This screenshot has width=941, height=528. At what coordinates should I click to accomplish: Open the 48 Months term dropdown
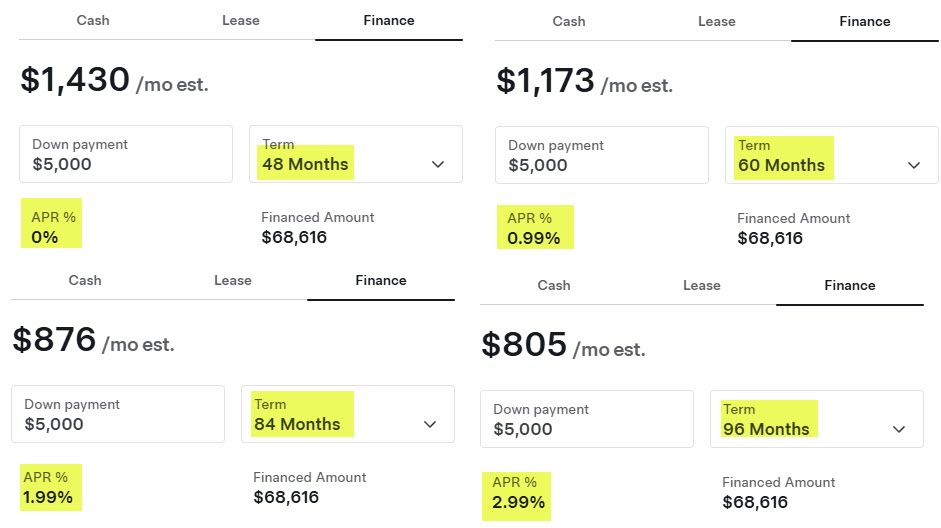[355, 154]
